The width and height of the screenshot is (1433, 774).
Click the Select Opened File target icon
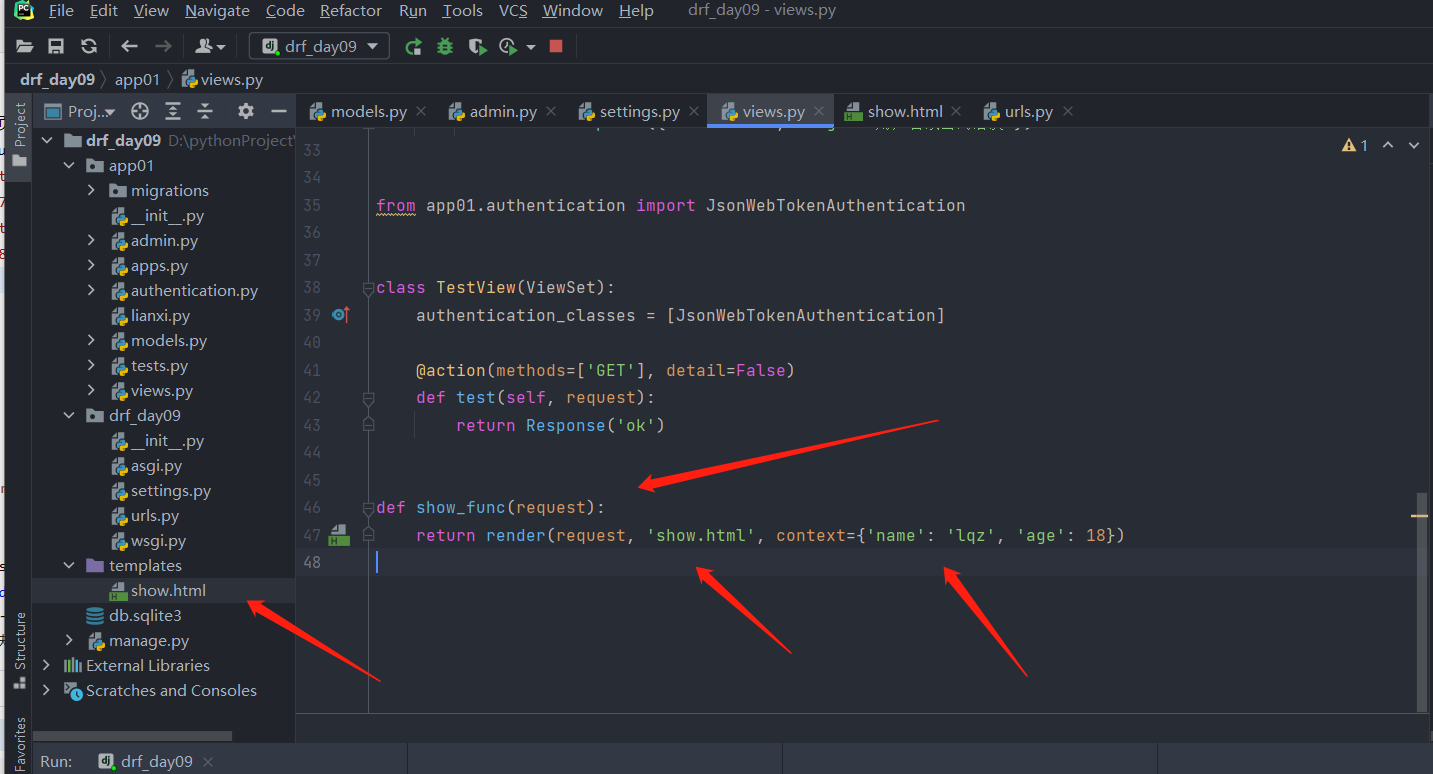click(140, 111)
